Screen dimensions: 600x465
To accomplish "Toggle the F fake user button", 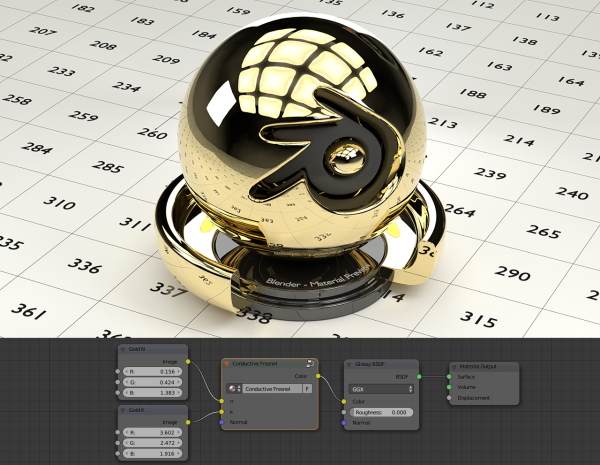I will [307, 389].
